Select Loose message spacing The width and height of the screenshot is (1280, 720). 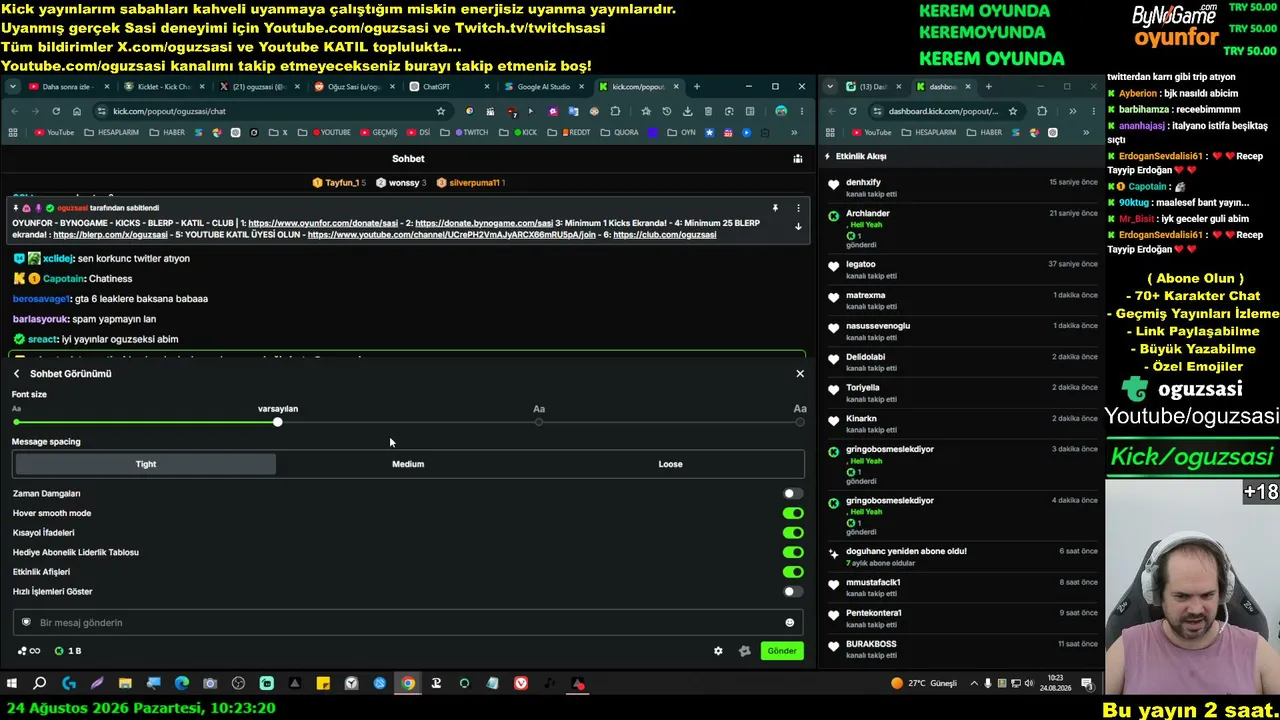coord(670,464)
